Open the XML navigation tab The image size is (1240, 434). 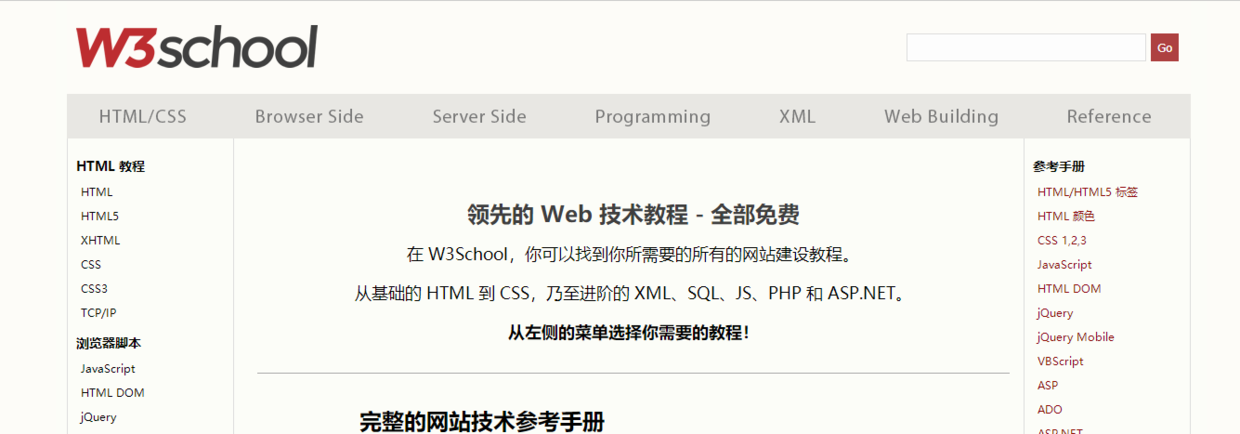(797, 116)
